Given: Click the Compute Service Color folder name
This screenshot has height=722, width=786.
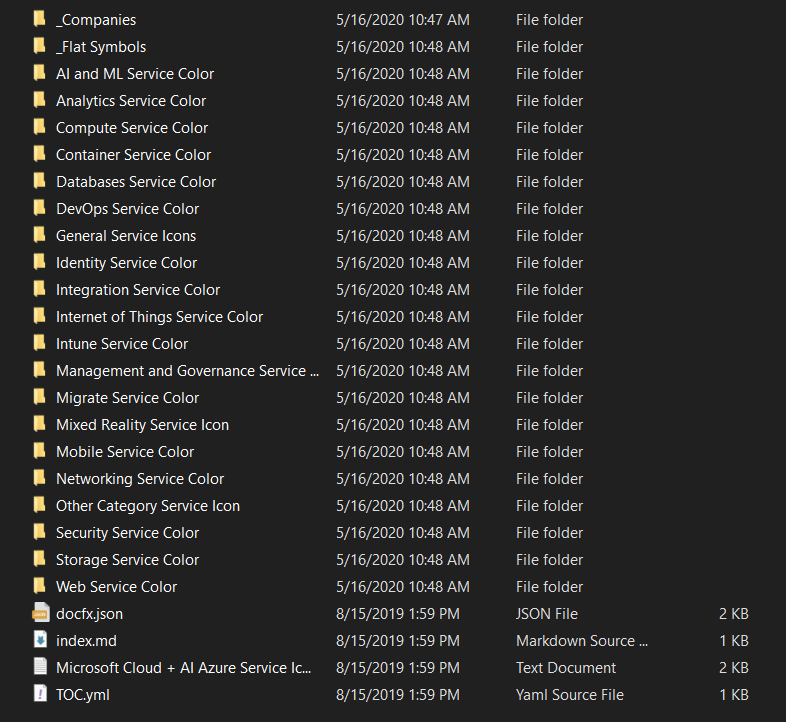Looking at the screenshot, I should [x=131, y=128].
